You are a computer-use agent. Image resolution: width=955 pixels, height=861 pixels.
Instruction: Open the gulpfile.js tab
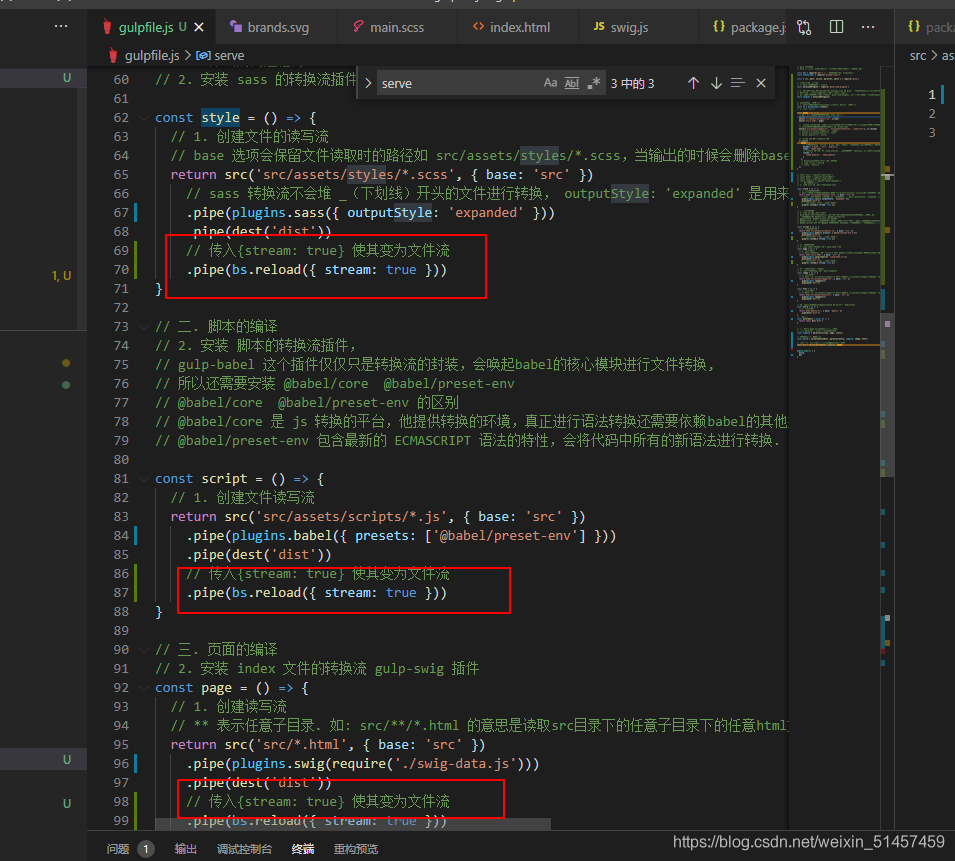(146, 27)
